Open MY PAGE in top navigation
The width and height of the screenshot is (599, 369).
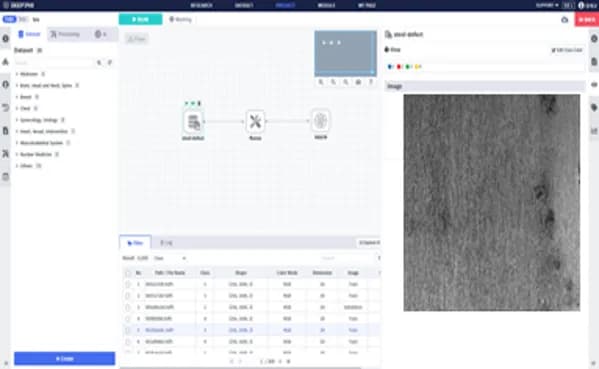(367, 5)
